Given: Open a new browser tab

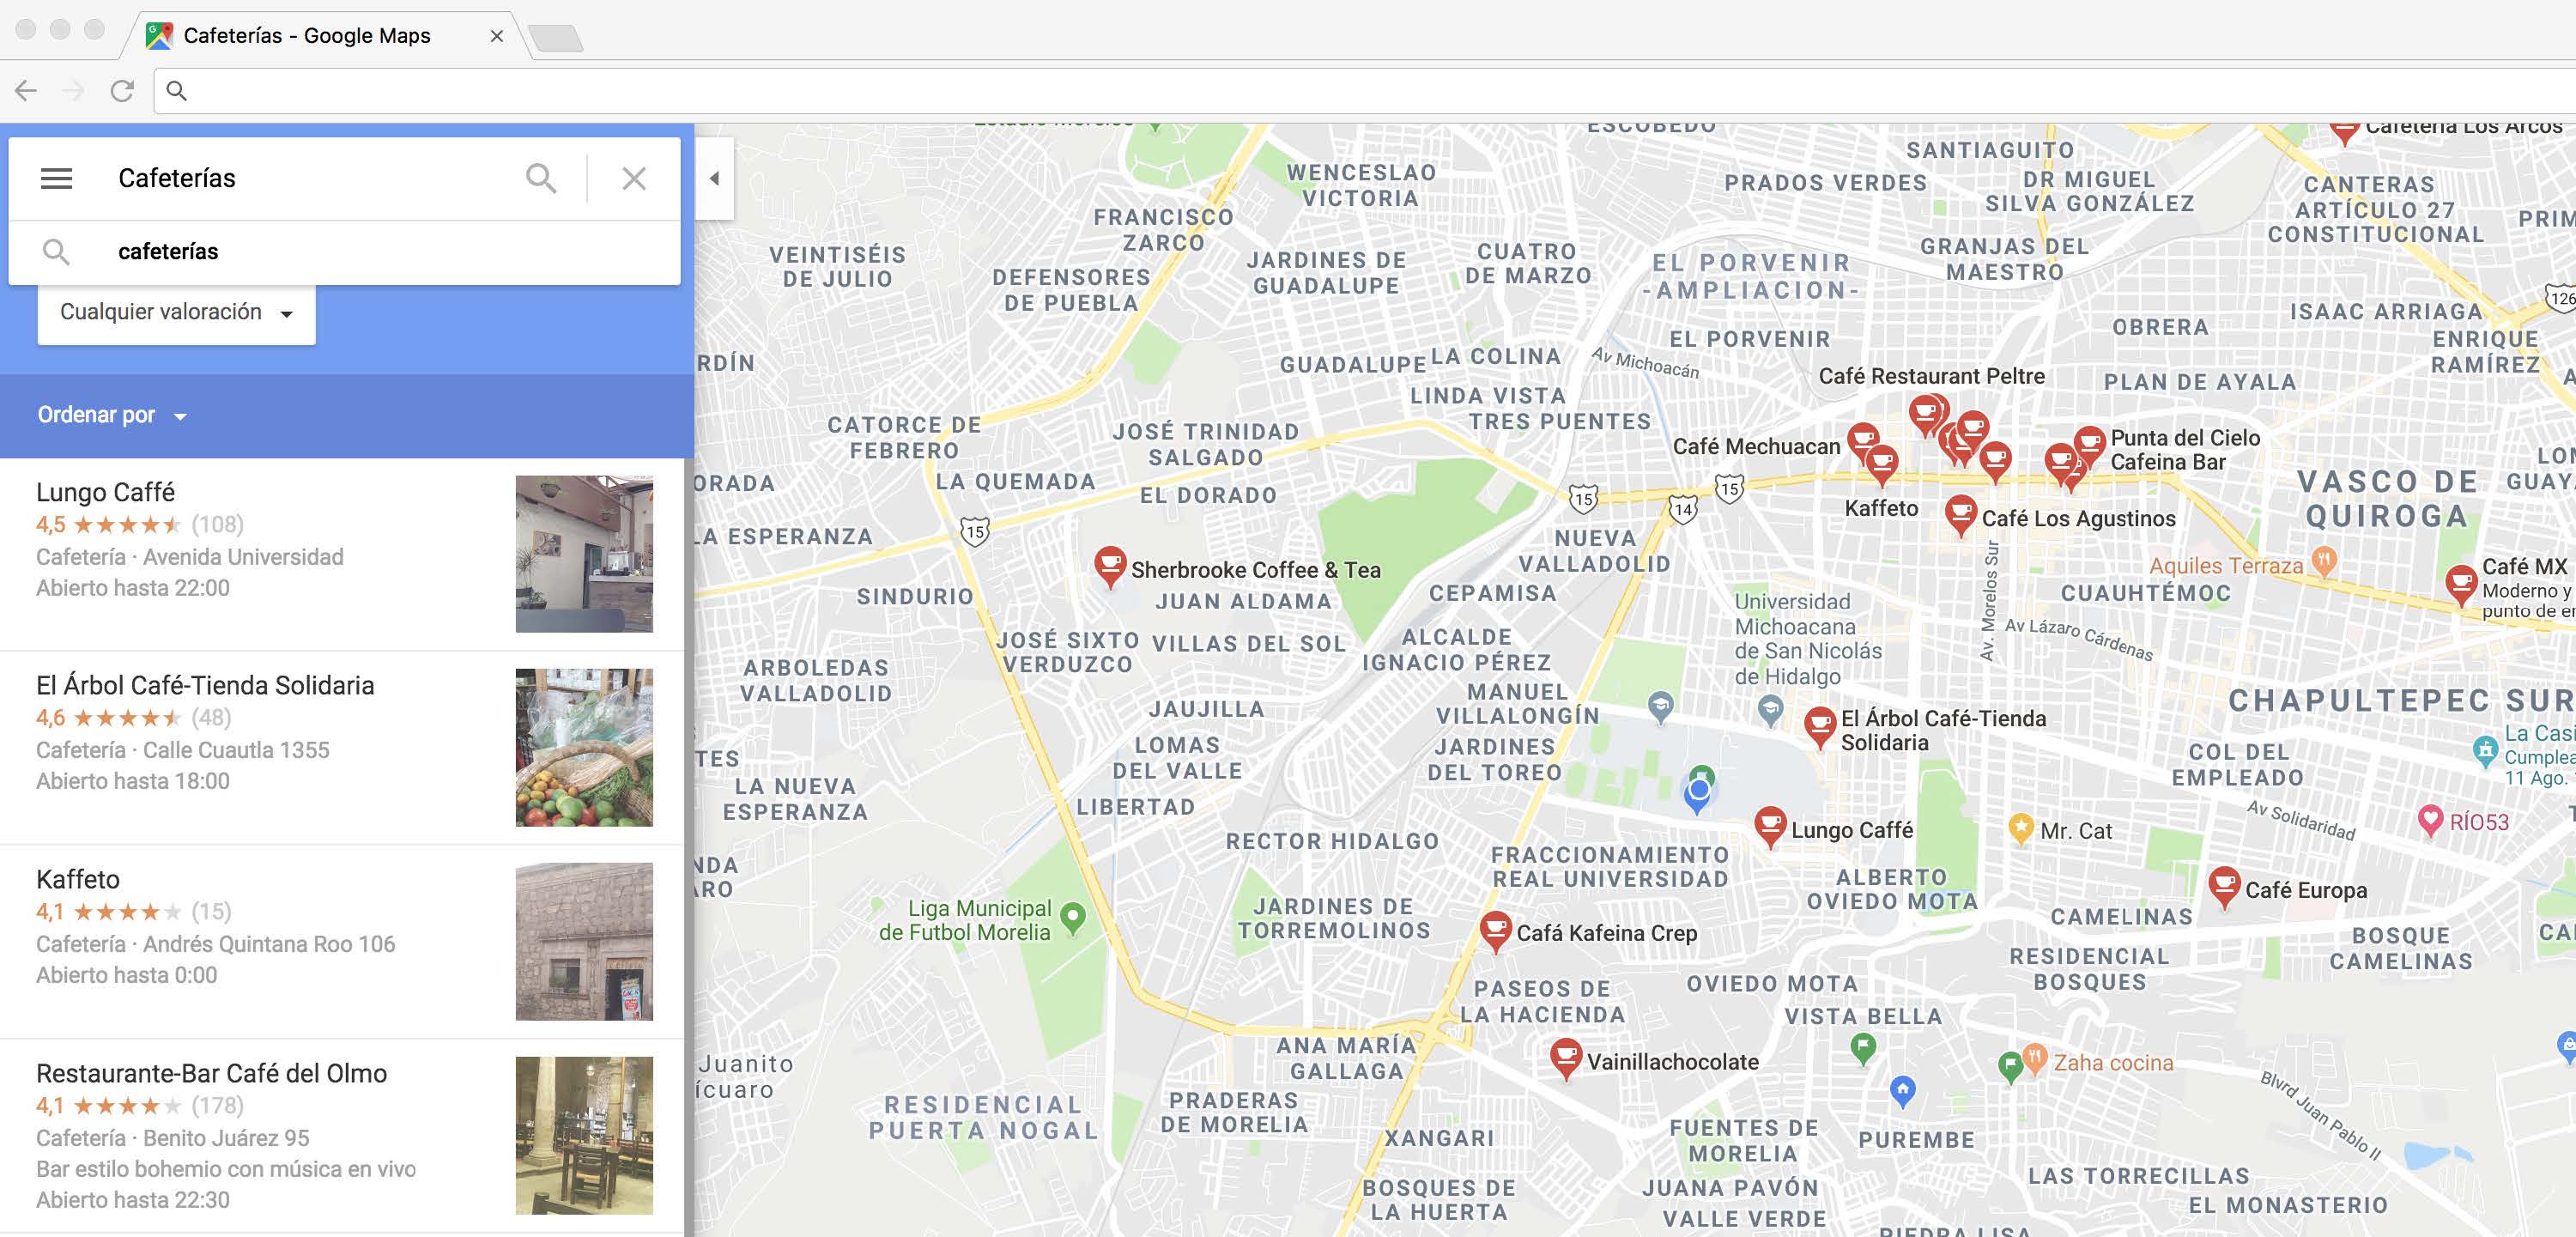Looking at the screenshot, I should click(555, 39).
